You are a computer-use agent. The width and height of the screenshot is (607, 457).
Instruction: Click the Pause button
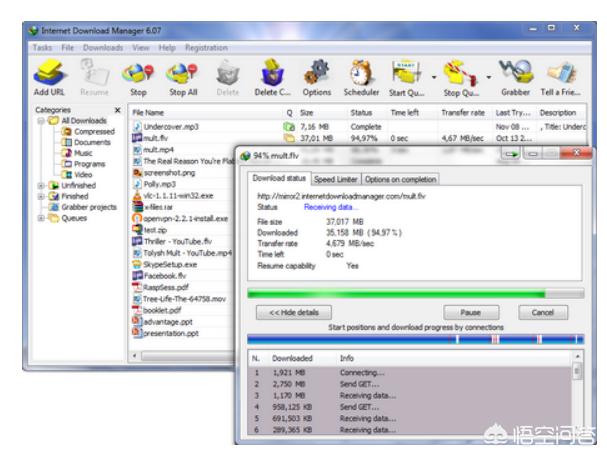click(471, 312)
